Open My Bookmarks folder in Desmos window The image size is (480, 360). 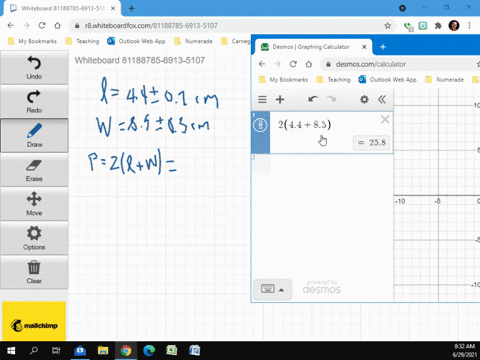(x=284, y=80)
